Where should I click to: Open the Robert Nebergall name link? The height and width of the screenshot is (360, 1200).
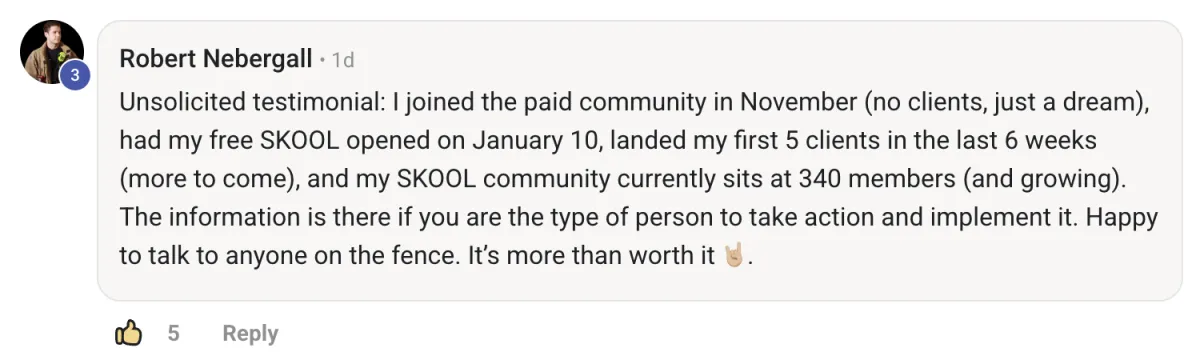click(216, 59)
